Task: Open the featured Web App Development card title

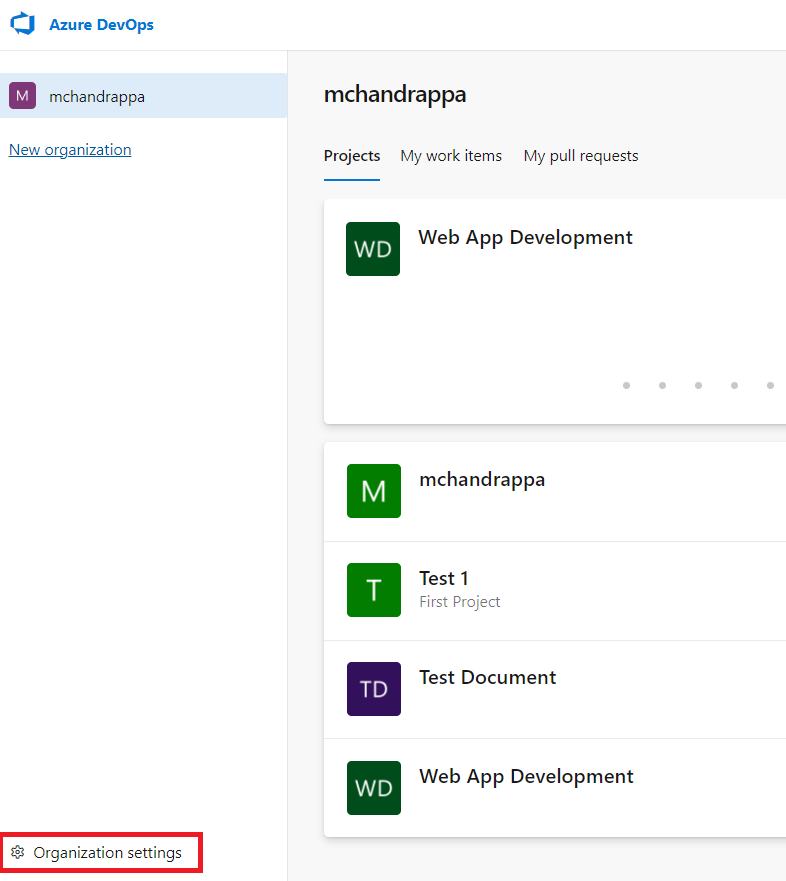Action: point(525,238)
